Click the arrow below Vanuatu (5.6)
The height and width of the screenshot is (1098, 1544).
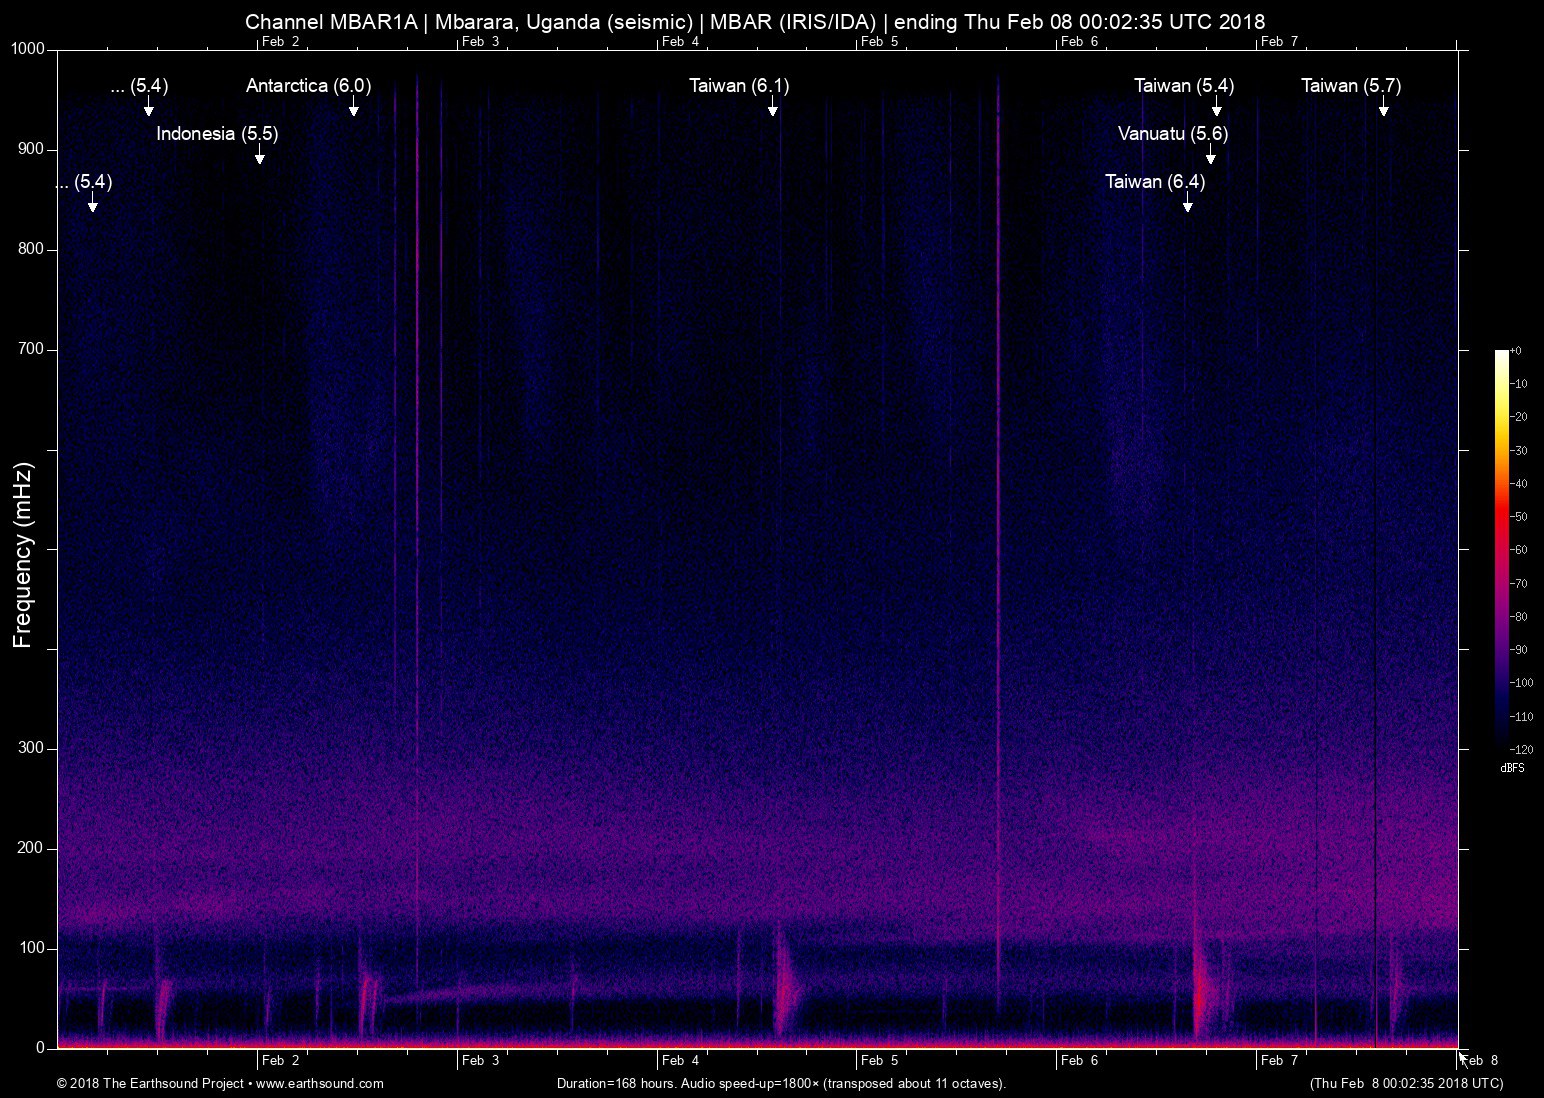tap(1210, 156)
